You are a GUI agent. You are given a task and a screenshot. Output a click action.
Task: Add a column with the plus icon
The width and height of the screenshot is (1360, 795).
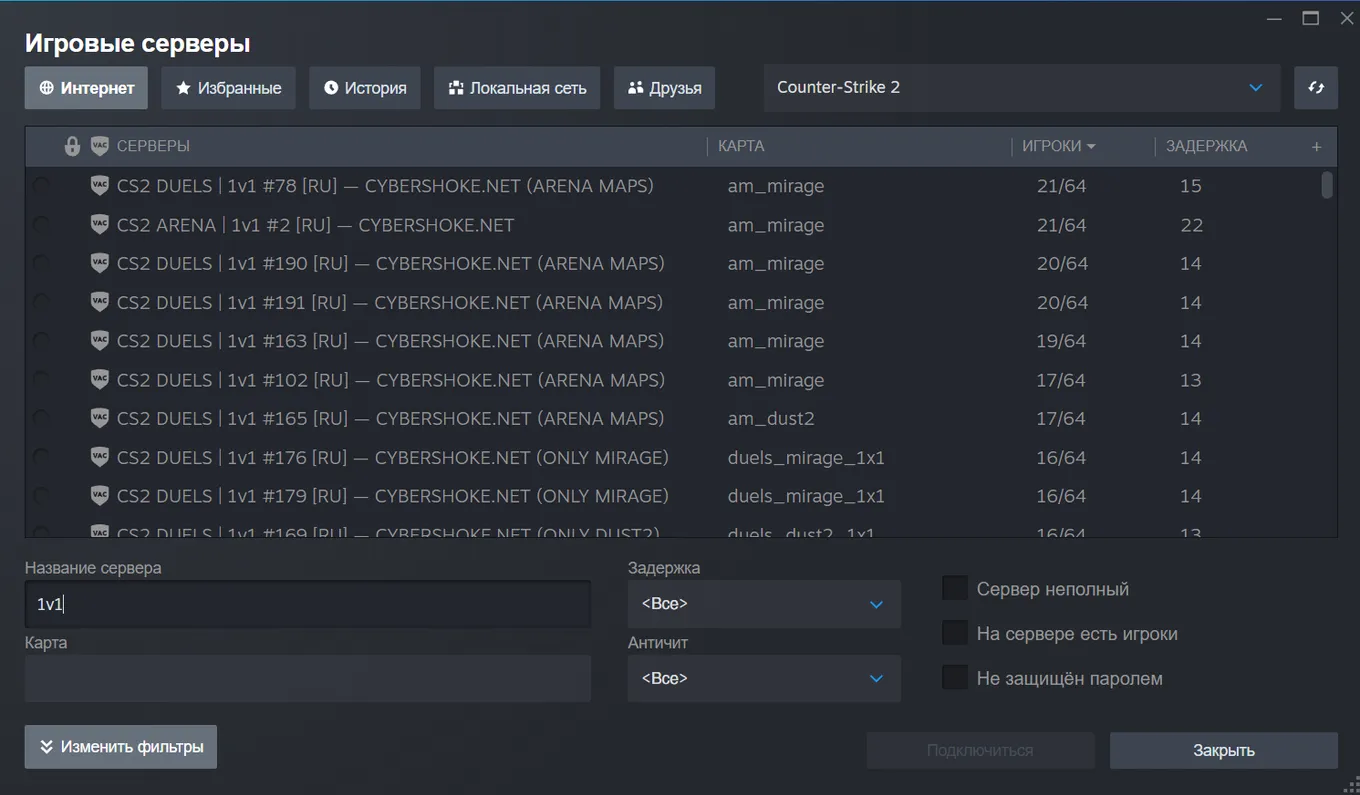(x=1316, y=147)
